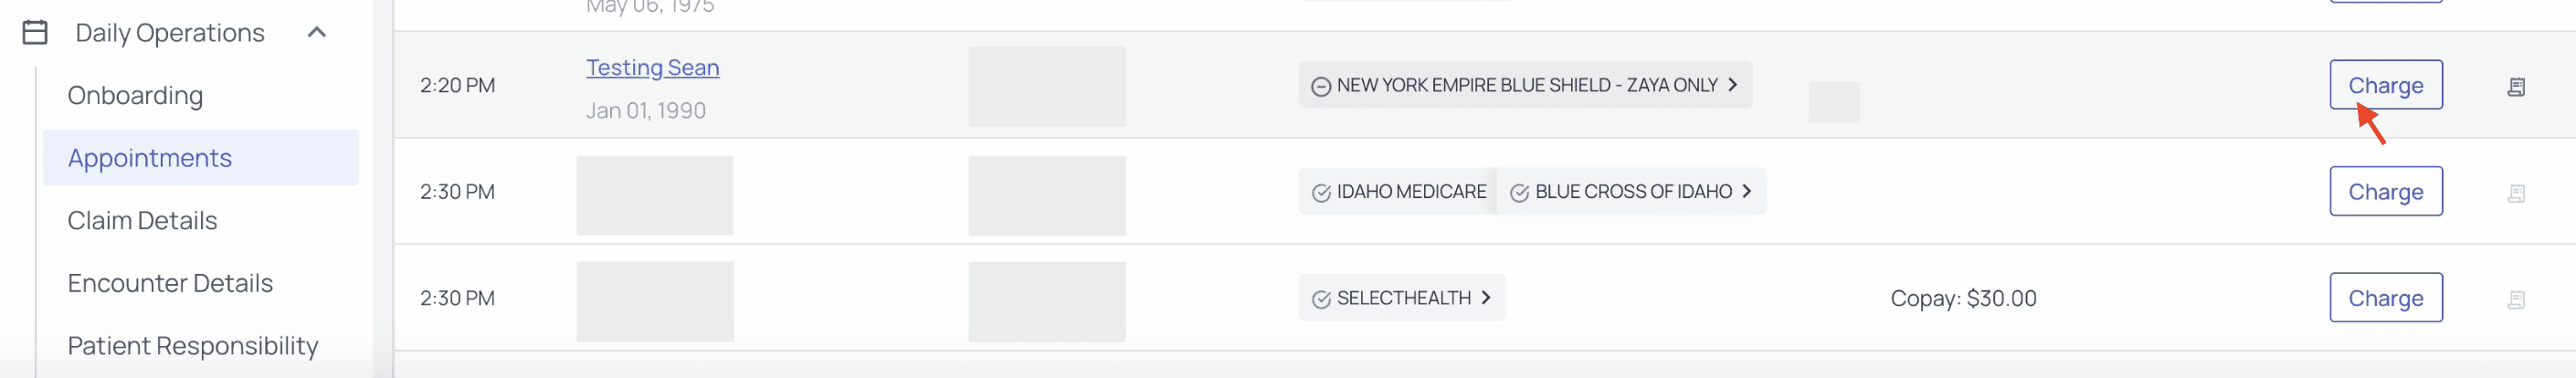This screenshot has height=378, width=2576.
Task: Collapse the Daily Operations section chevron
Action: tap(317, 33)
